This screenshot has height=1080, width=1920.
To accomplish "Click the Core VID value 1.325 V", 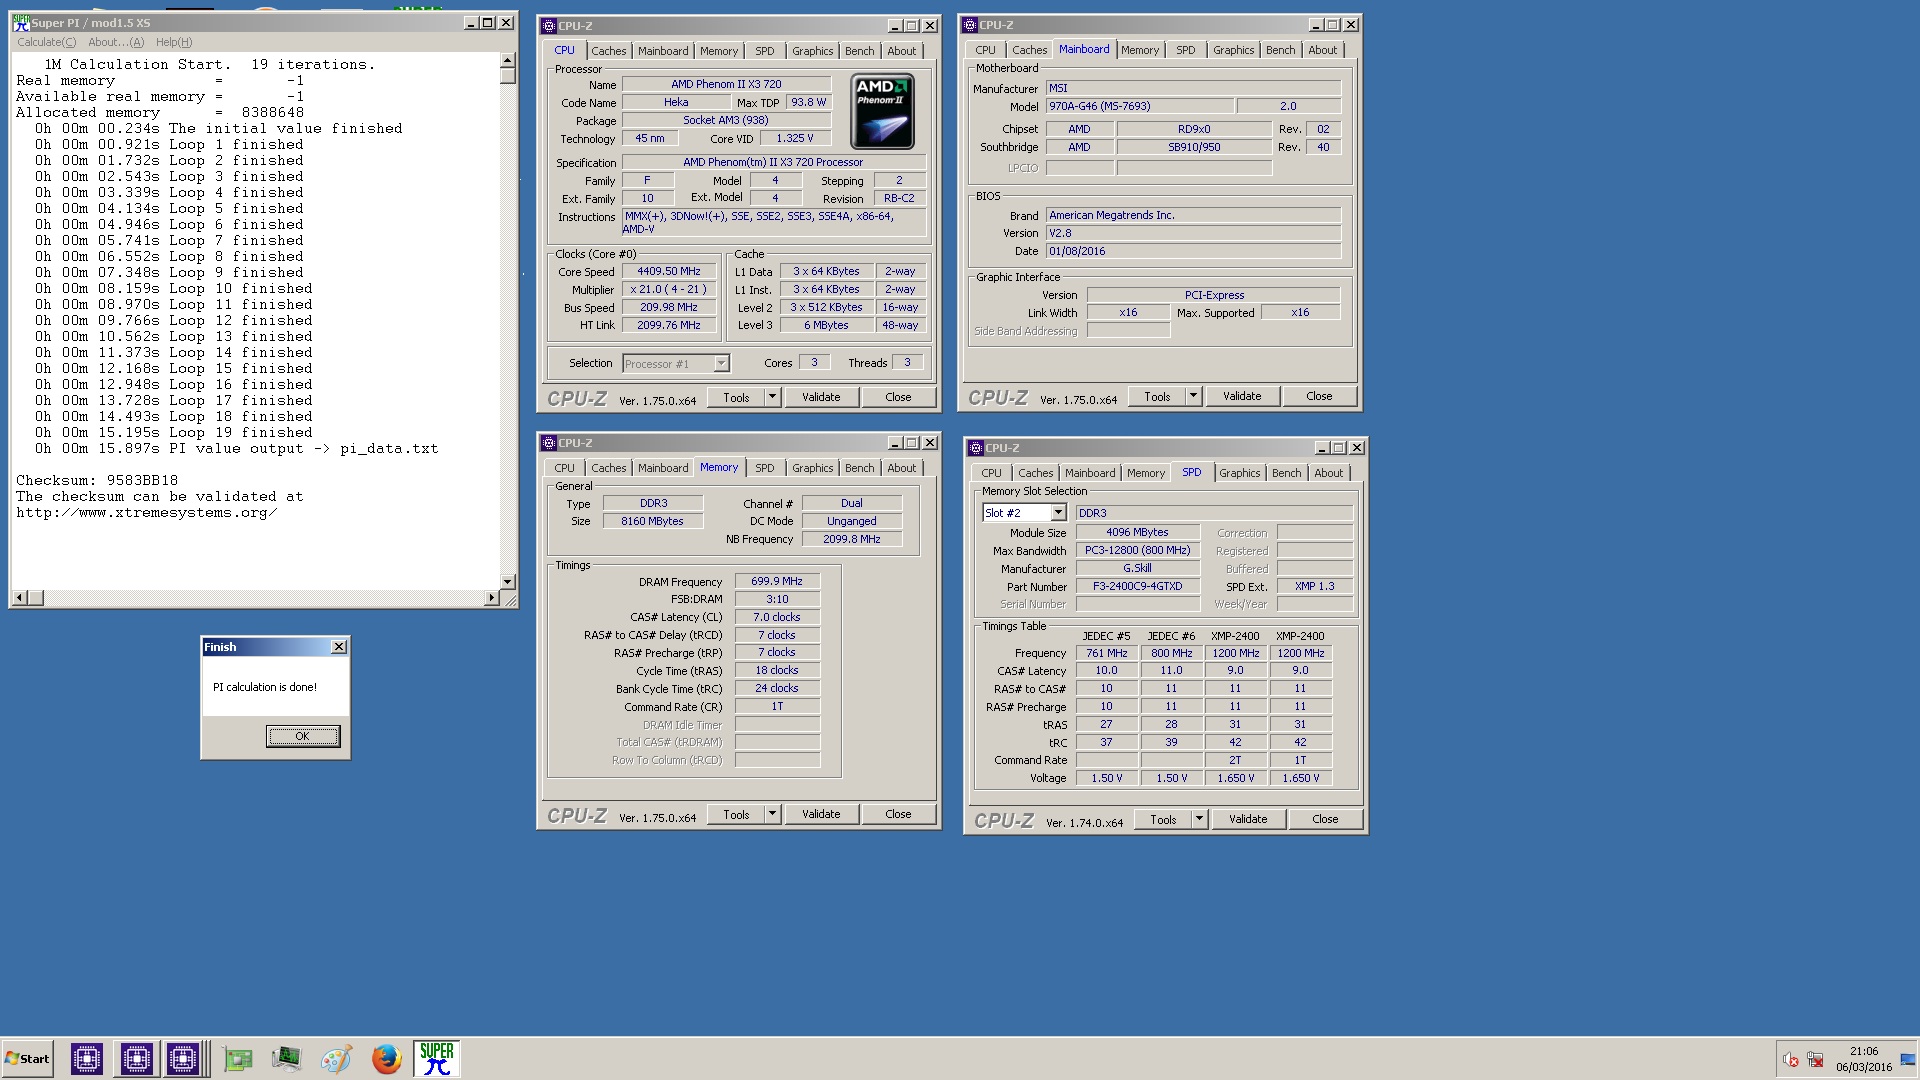I will [795, 139].
